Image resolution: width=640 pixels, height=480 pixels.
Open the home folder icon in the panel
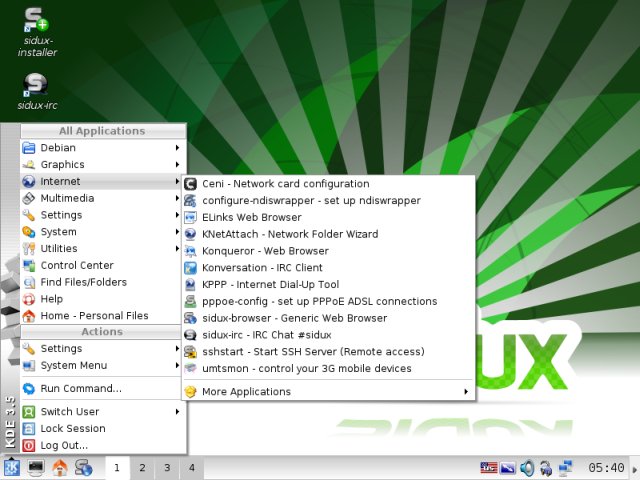60,467
